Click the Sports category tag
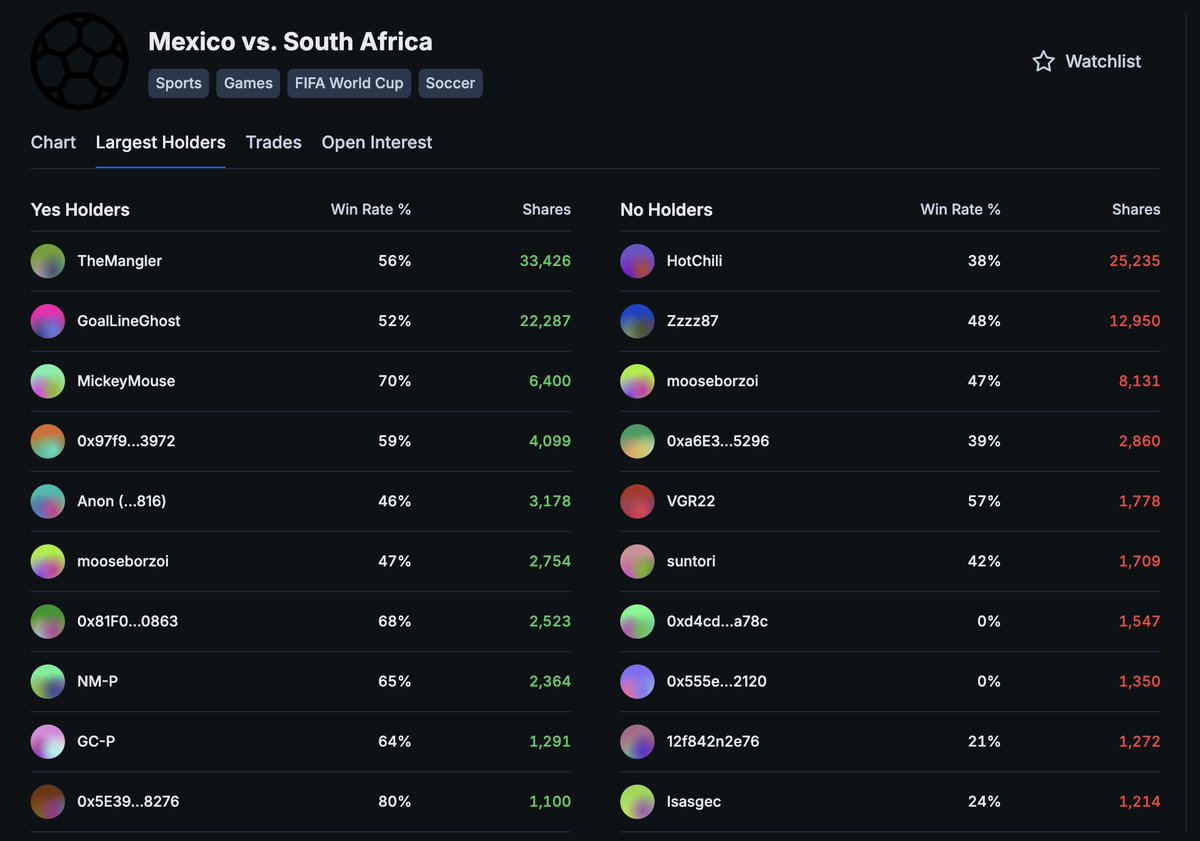 pos(179,83)
